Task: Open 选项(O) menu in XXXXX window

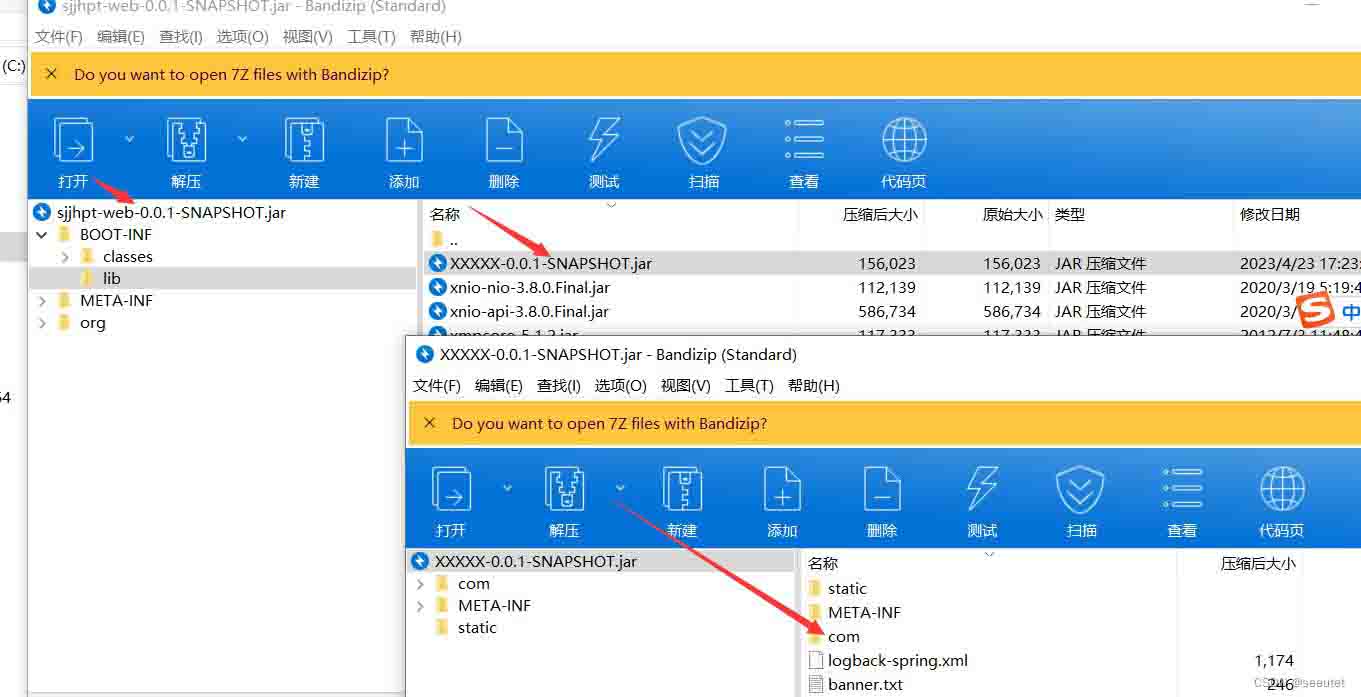Action: (620, 386)
